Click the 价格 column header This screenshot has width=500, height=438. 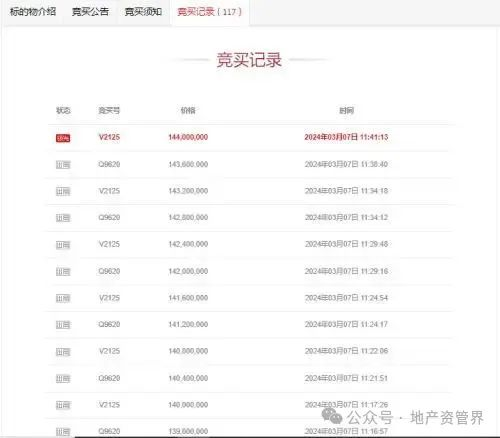coord(188,110)
